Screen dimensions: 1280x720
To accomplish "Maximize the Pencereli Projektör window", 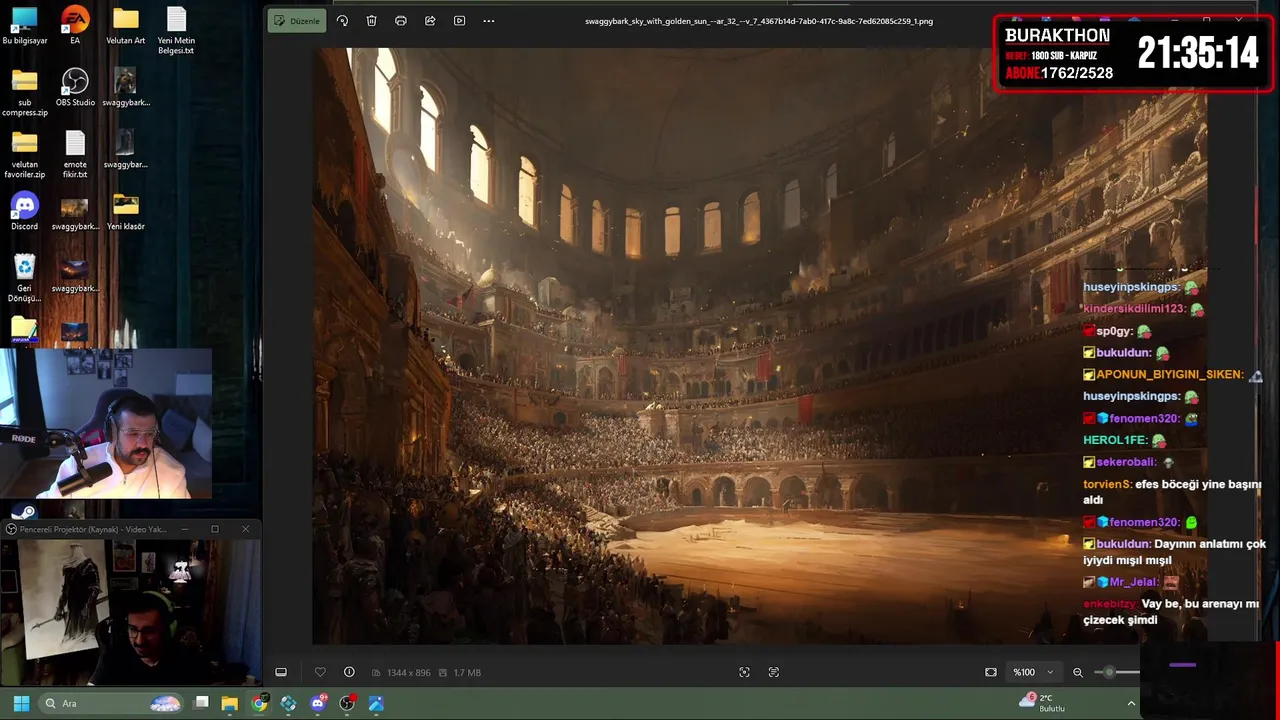I will [x=214, y=529].
